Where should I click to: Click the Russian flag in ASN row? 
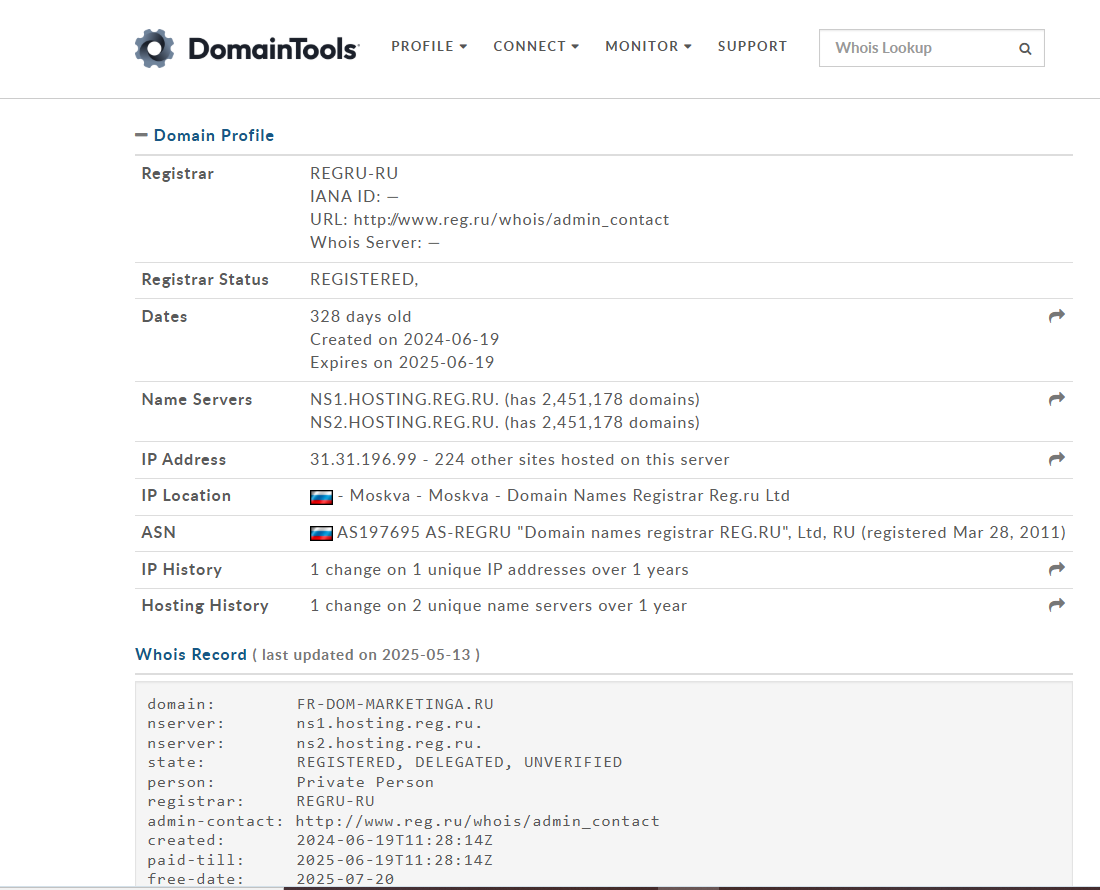[321, 533]
